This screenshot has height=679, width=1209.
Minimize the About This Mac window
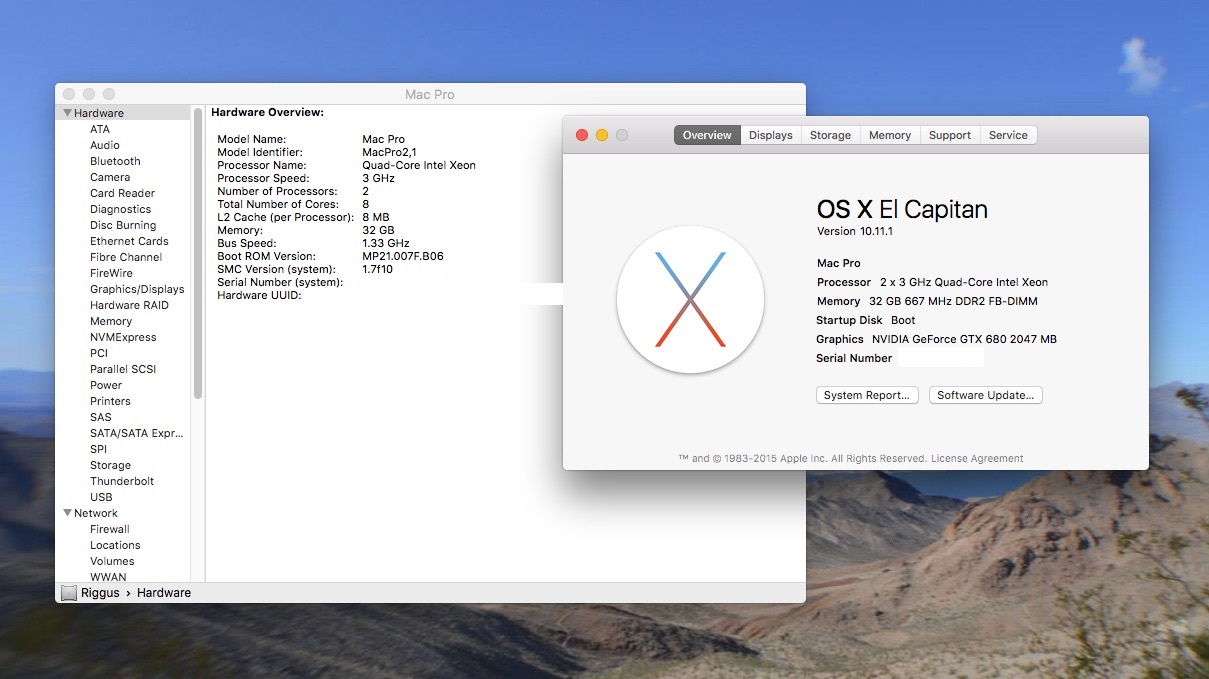[602, 135]
